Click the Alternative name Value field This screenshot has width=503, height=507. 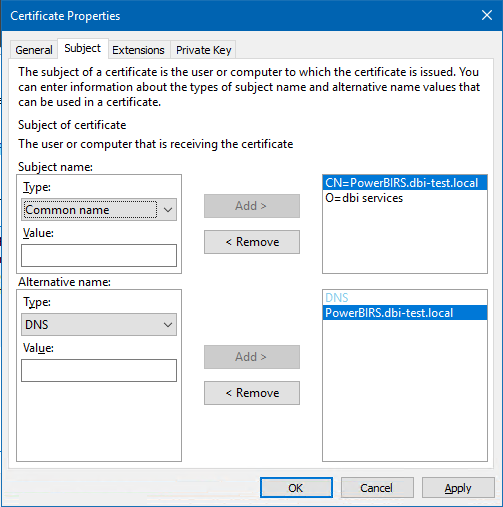click(x=99, y=370)
